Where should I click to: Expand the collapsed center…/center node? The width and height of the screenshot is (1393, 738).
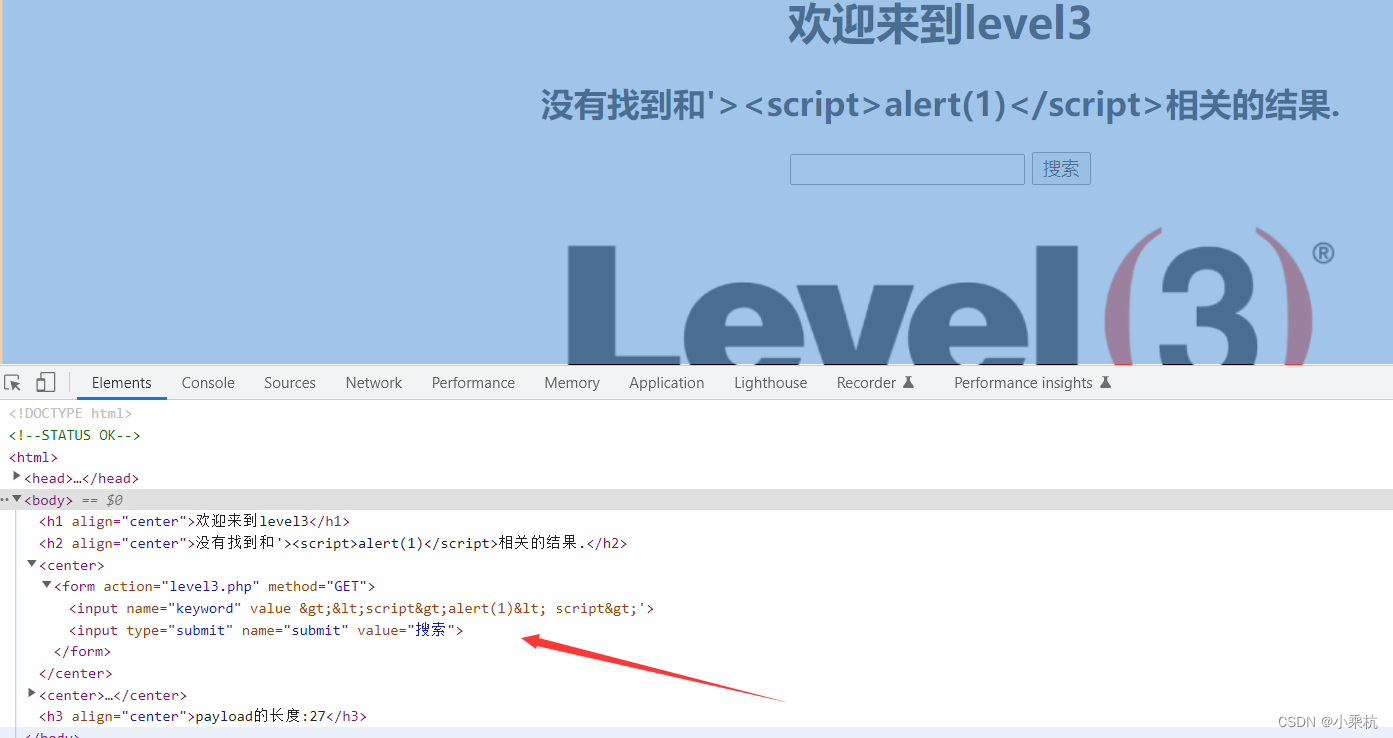click(x=32, y=694)
